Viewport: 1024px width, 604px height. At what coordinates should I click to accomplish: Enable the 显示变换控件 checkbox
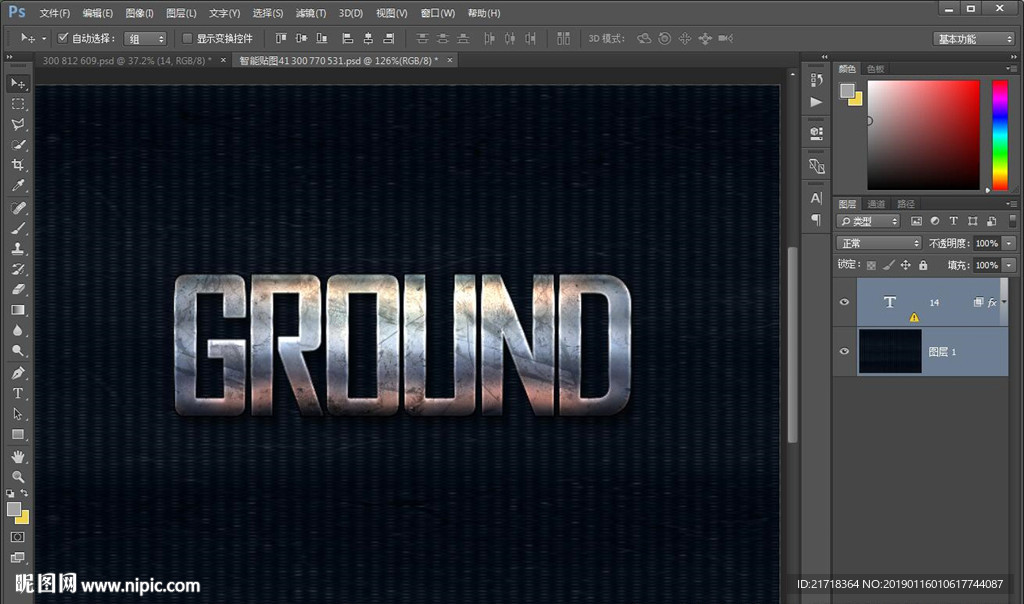click(187, 38)
